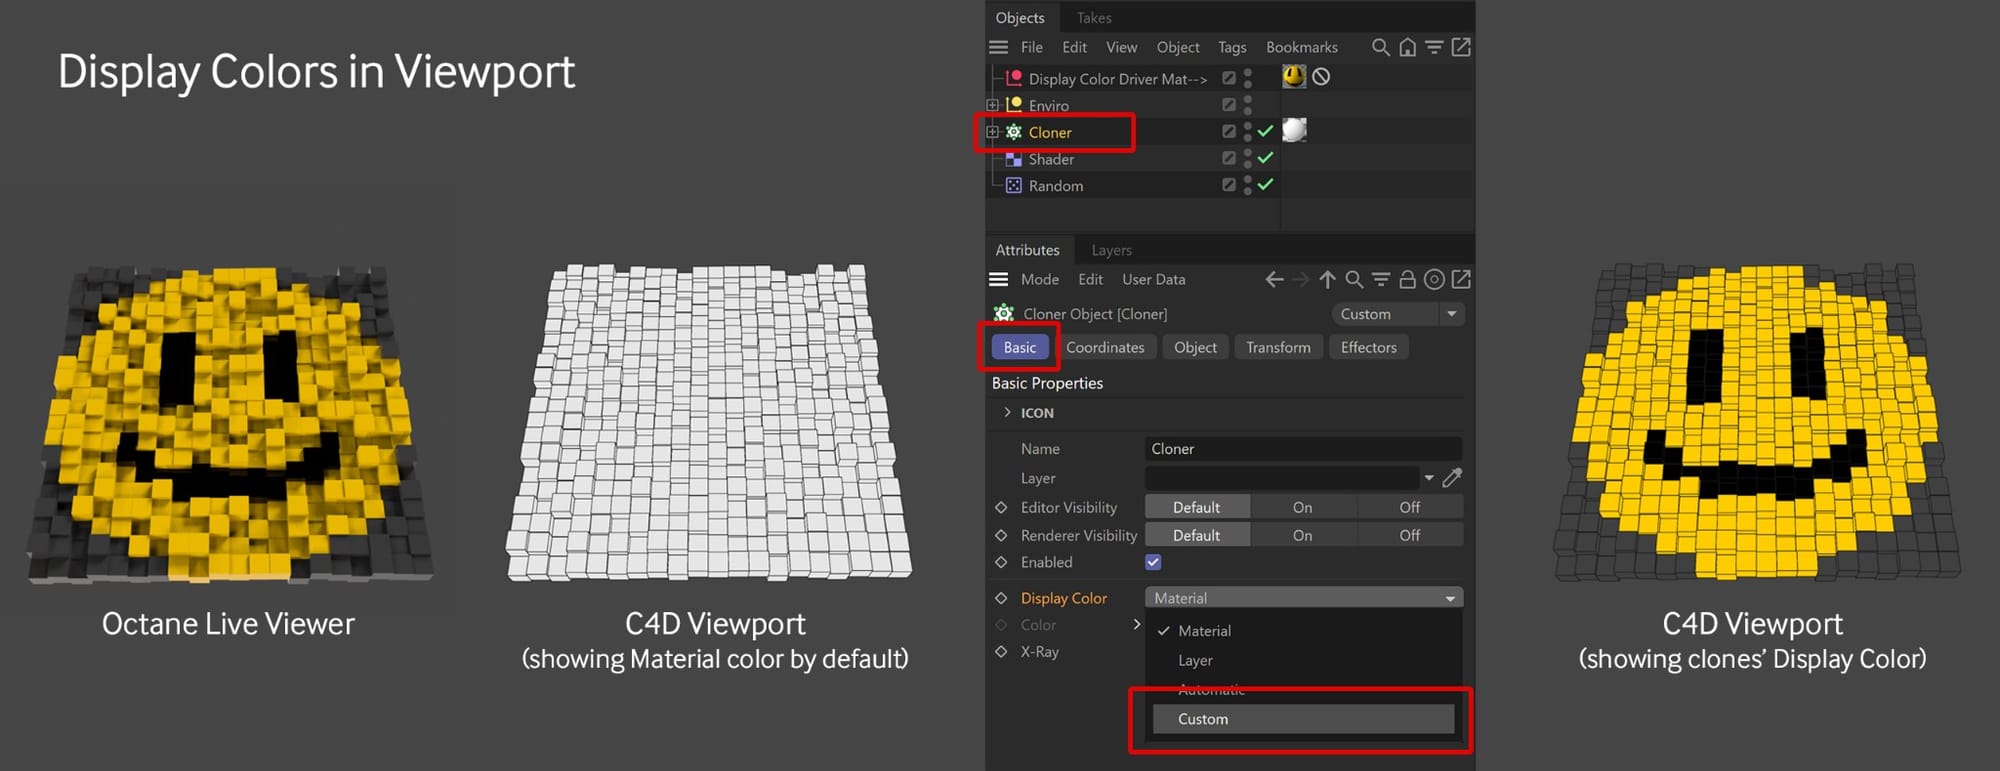Expand the Enviro object tree node
This screenshot has height=771, width=2000.
(992, 105)
